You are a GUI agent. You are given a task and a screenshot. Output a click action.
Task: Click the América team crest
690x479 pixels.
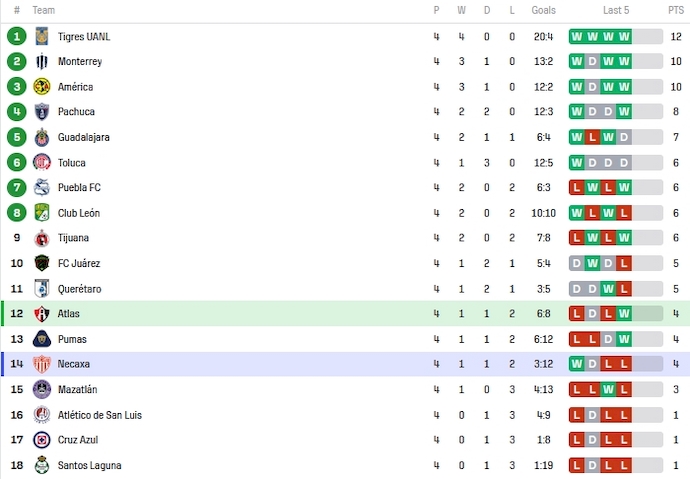[x=42, y=87]
